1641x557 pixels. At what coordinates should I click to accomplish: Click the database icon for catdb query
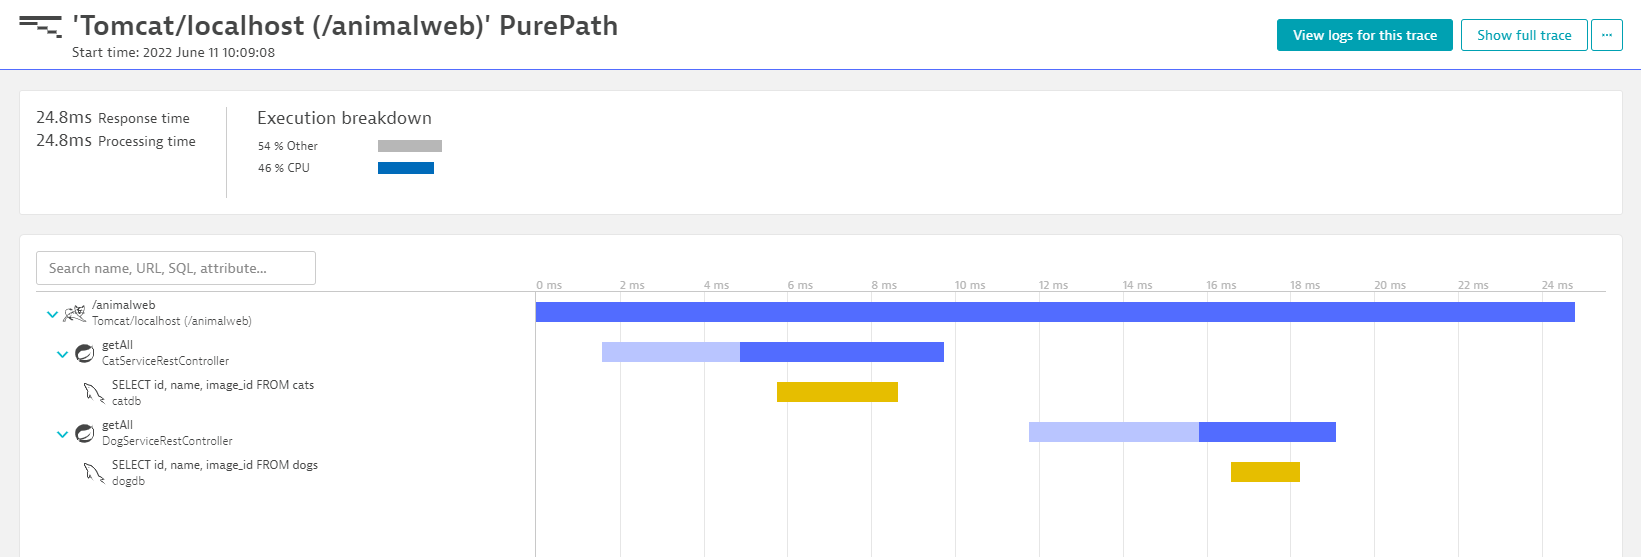[94, 393]
